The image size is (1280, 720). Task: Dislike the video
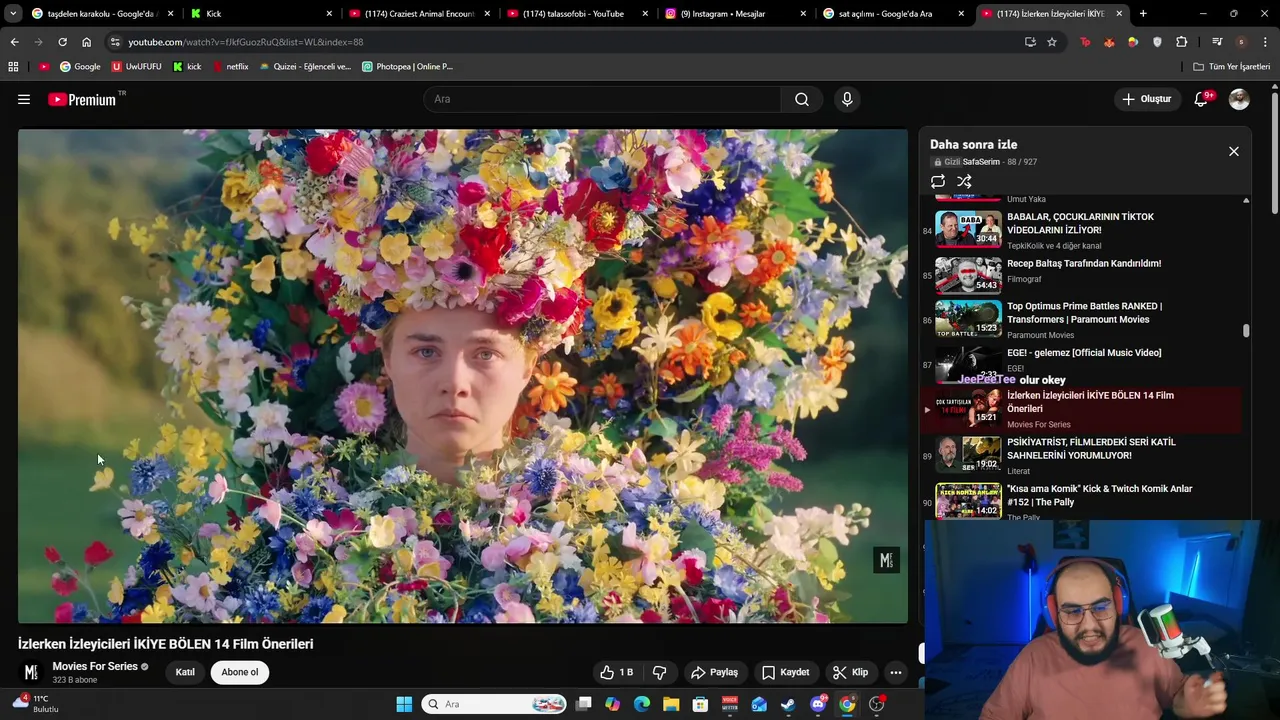(x=659, y=672)
